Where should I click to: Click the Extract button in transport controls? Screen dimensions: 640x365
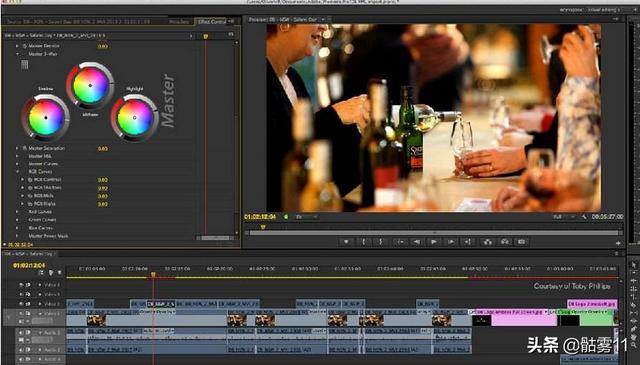tap(504, 242)
